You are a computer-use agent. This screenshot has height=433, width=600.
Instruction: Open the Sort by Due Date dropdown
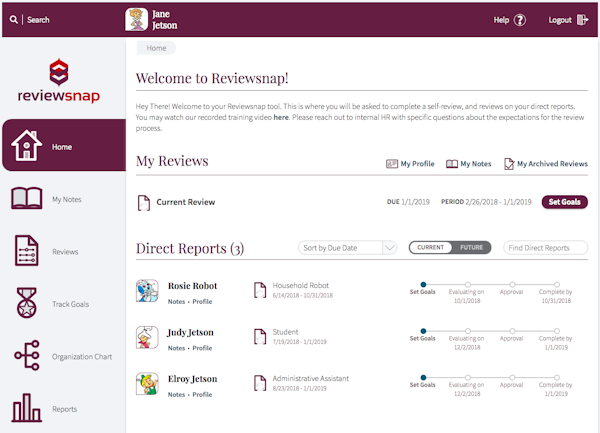(x=347, y=248)
